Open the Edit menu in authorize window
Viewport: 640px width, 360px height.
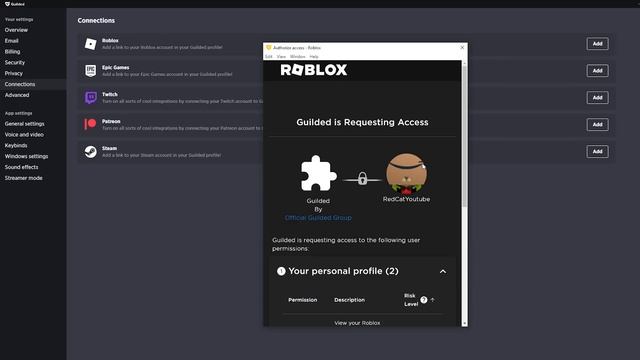click(269, 57)
